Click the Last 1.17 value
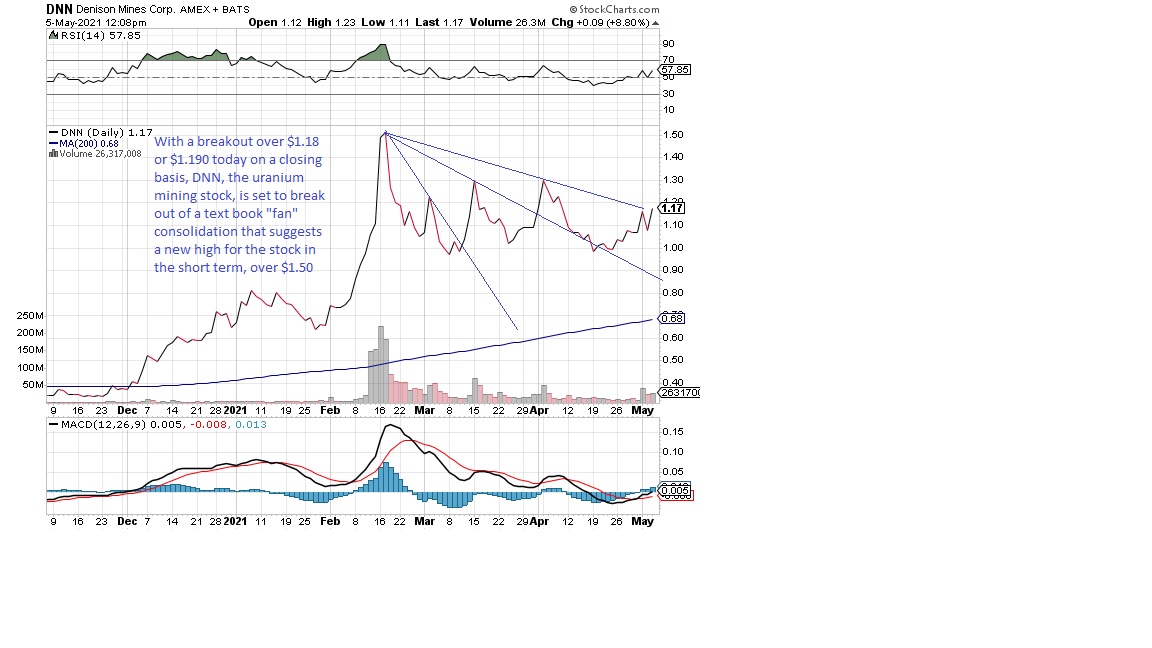 [439, 22]
